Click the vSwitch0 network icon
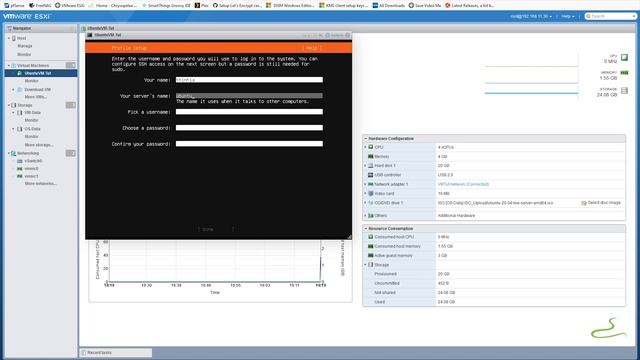Screen dimensions: 640x360 click(19, 161)
